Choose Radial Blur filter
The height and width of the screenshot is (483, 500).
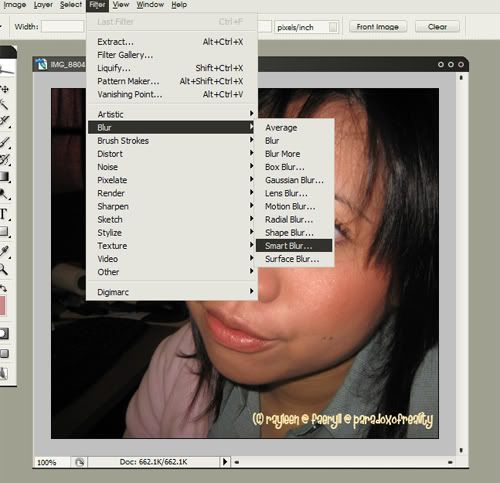(294, 219)
